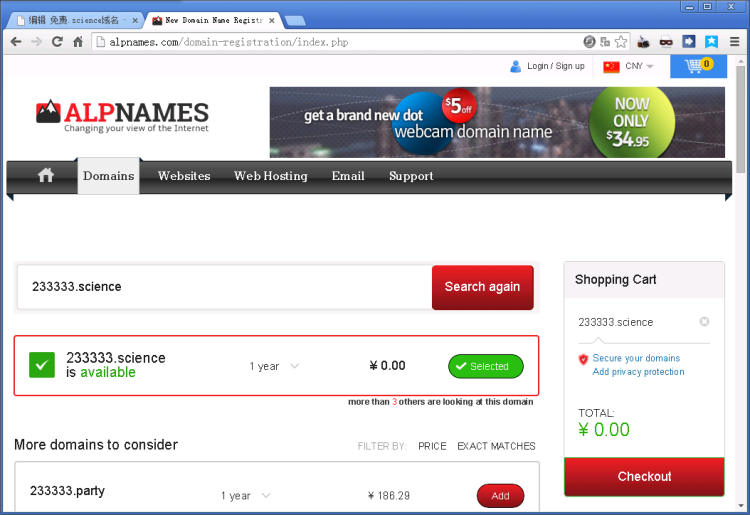The height and width of the screenshot is (515, 750).
Task: Click the dark creature extension icon
Action: point(644,42)
